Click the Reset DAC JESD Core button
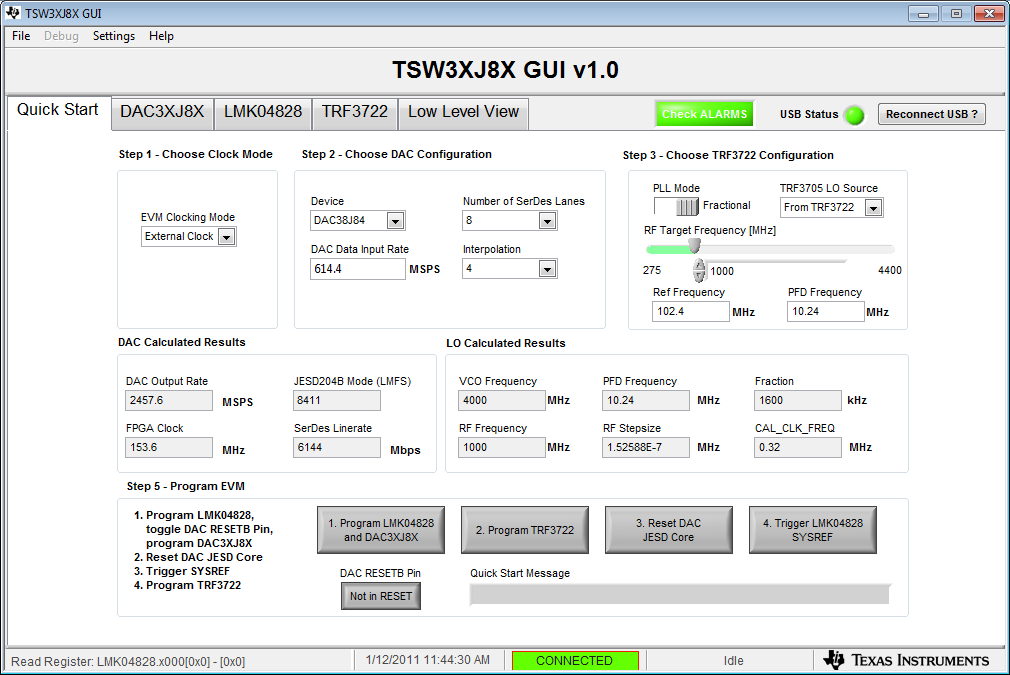 click(668, 530)
